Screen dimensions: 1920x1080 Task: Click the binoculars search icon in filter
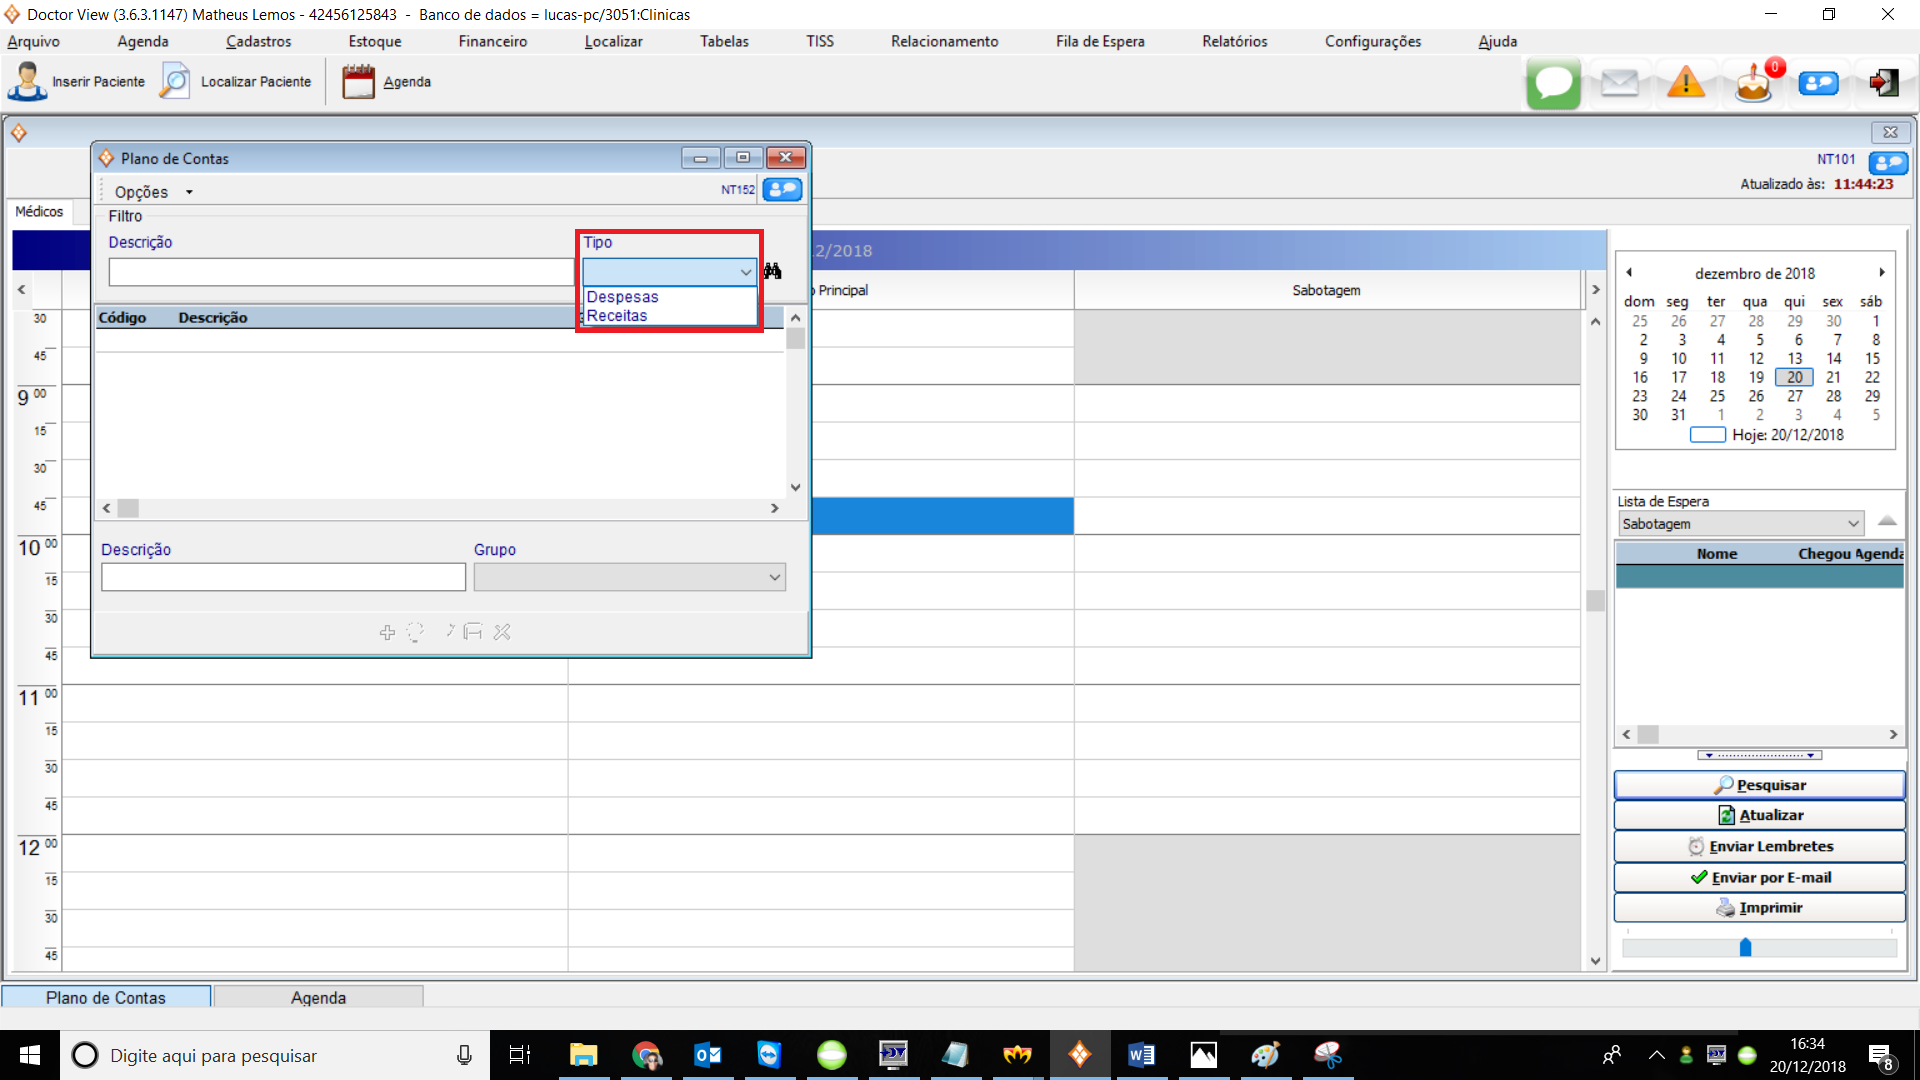click(772, 271)
